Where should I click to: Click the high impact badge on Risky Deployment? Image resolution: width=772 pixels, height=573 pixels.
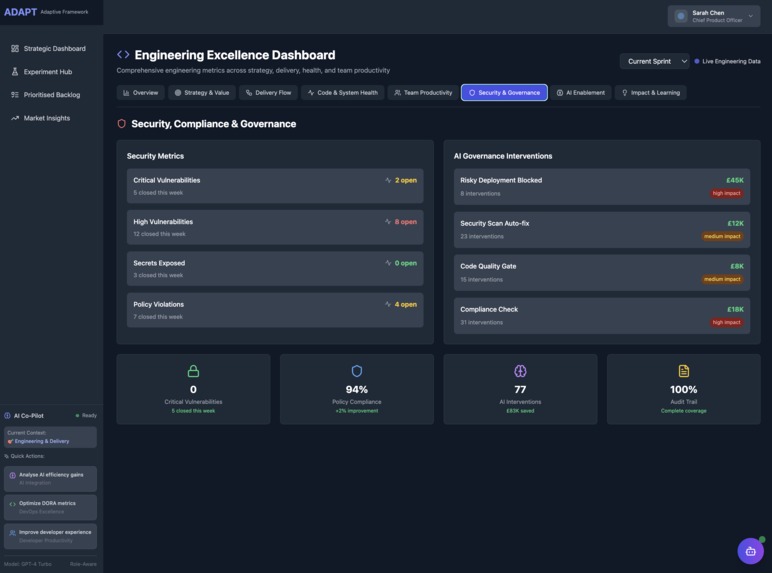point(726,193)
